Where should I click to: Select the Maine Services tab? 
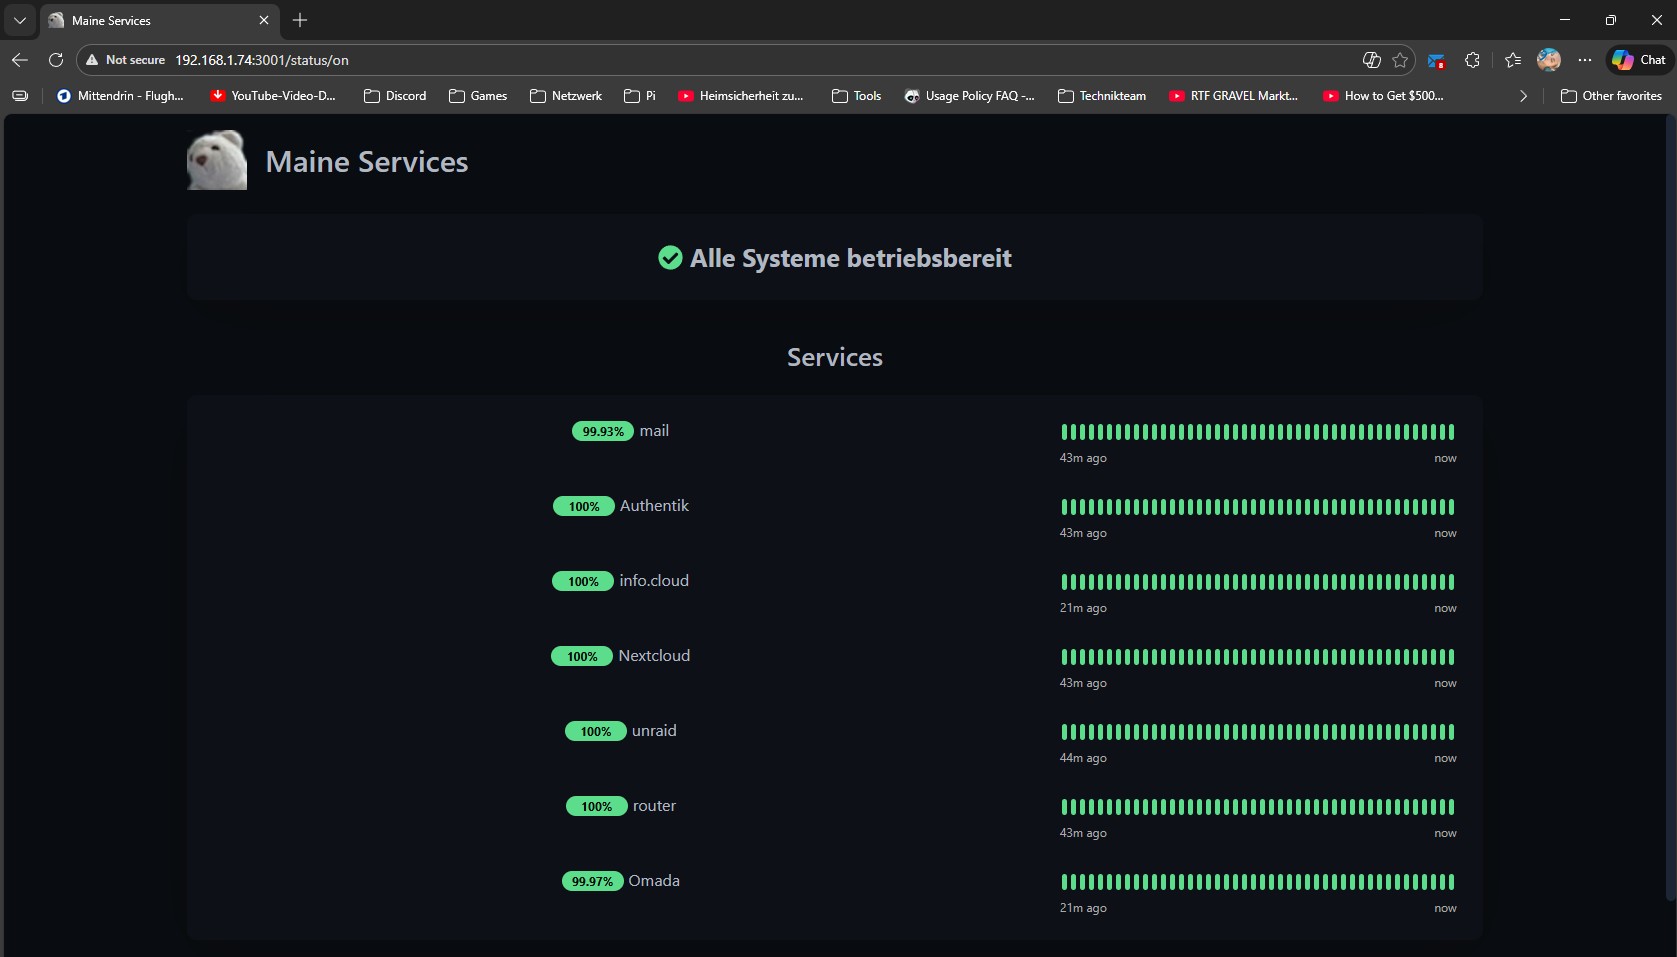pyautogui.click(x=150, y=20)
